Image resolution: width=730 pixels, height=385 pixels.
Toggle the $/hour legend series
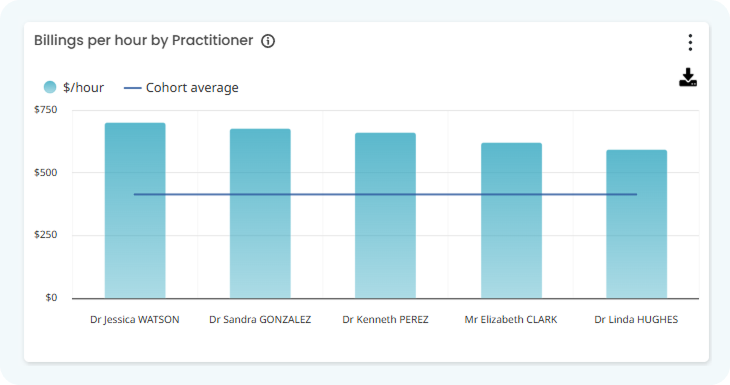click(x=74, y=88)
